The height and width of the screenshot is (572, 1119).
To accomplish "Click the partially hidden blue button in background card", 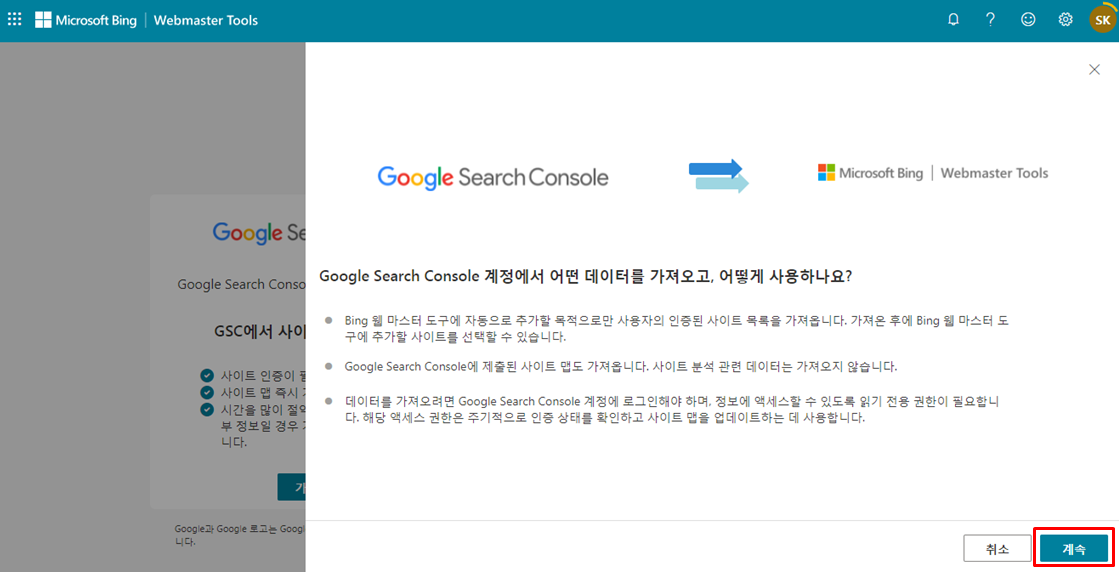I will click(x=291, y=486).
